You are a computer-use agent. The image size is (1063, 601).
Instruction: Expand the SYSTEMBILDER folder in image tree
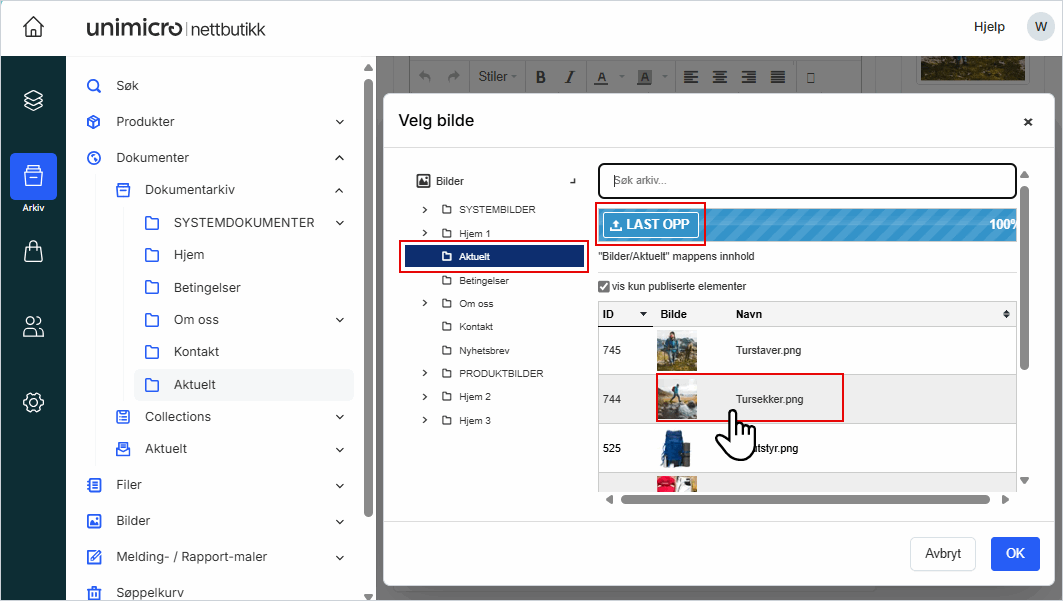pyautogui.click(x=424, y=210)
